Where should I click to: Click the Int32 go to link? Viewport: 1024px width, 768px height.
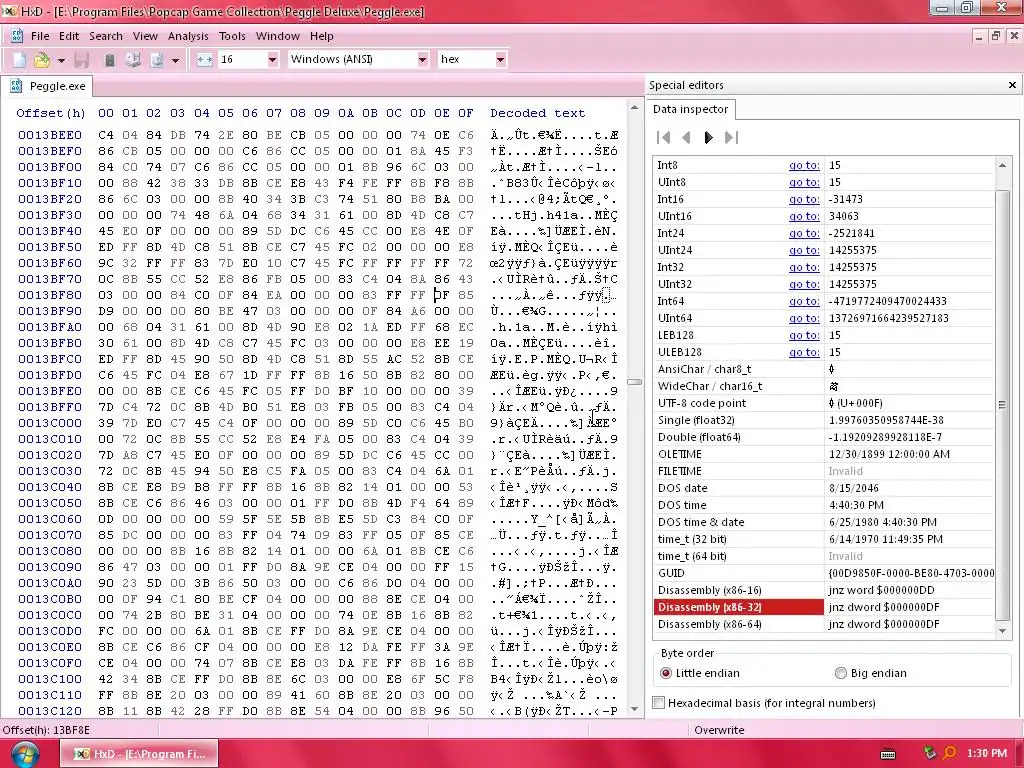[x=804, y=267]
